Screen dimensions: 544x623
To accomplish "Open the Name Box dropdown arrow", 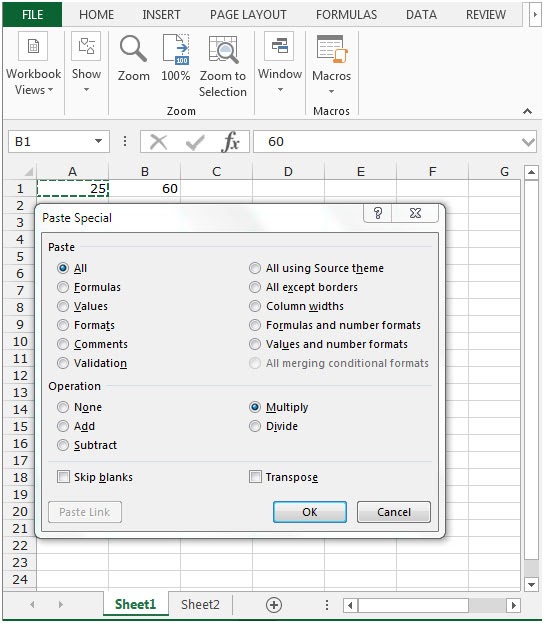I will coord(98,141).
